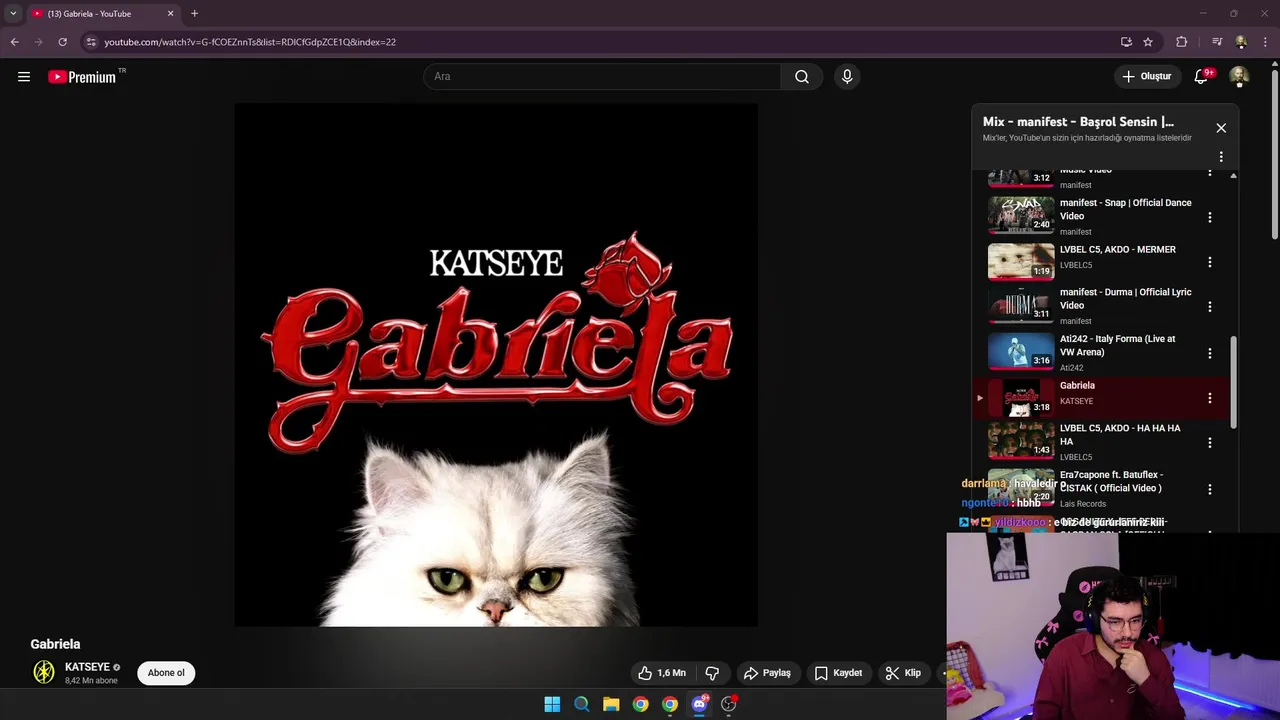Image resolution: width=1280 pixels, height=720 pixels.
Task: Open options for HA HA HA HA row
Action: click(x=1210, y=442)
